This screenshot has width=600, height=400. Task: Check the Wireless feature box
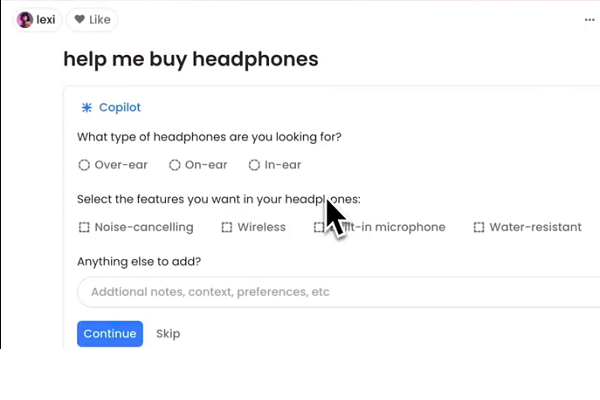click(227, 227)
